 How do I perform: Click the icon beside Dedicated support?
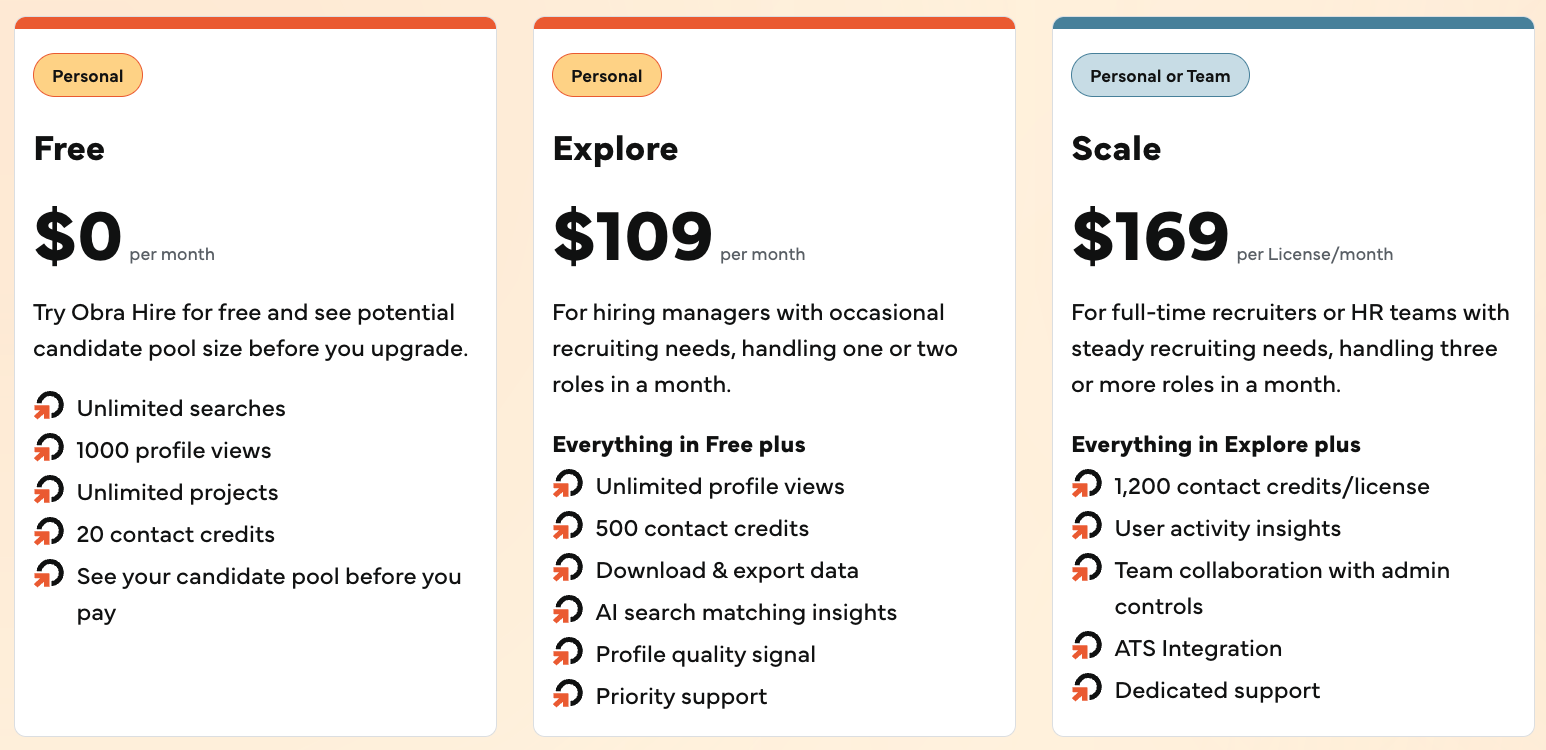pyautogui.click(x=1087, y=689)
